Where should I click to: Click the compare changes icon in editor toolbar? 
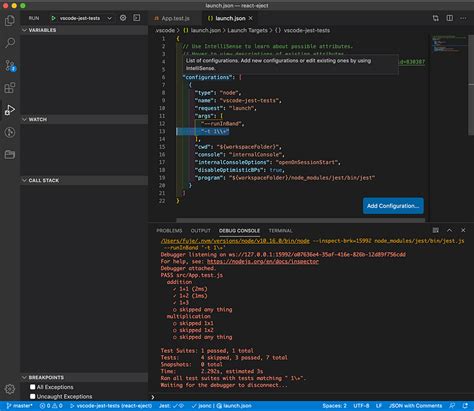[x=436, y=18]
